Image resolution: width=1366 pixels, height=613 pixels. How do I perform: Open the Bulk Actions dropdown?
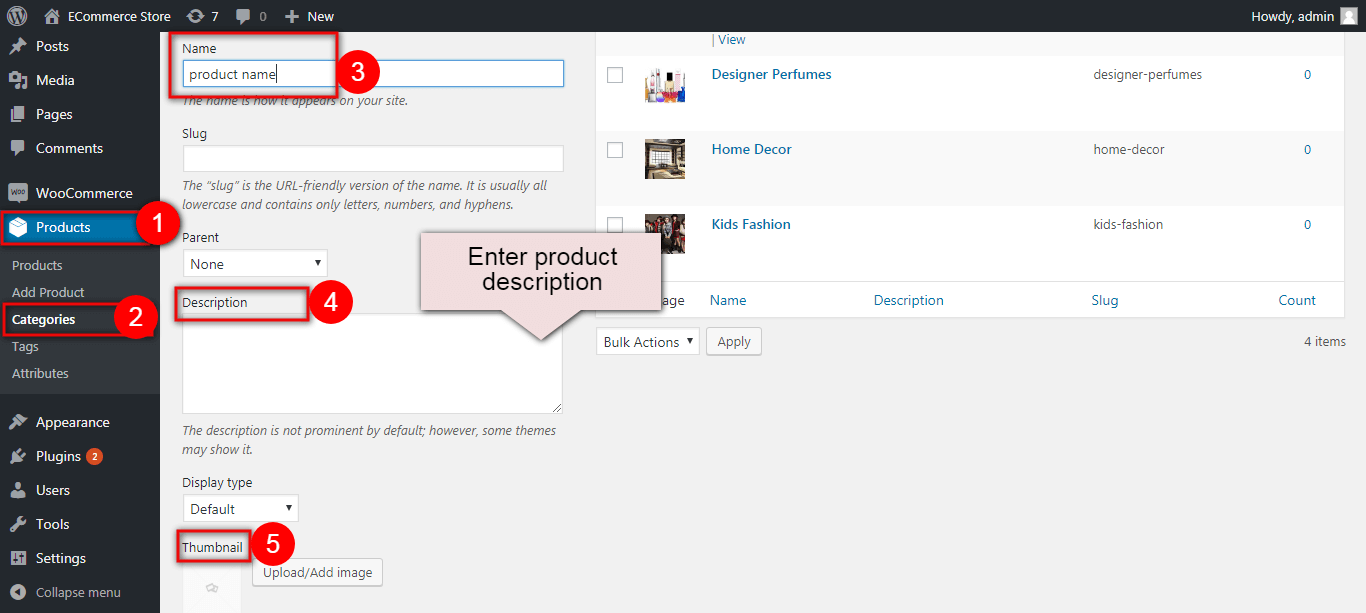coord(647,342)
